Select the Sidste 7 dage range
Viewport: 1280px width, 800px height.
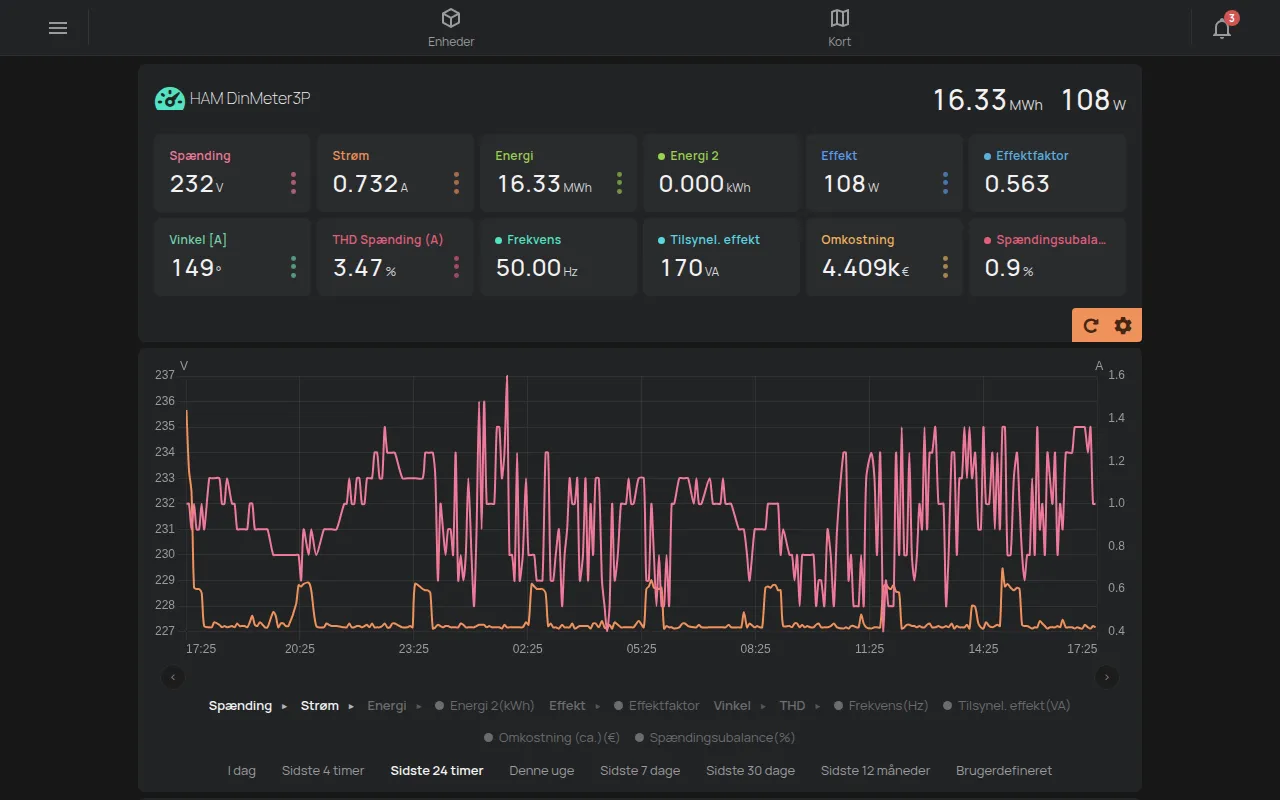click(640, 771)
